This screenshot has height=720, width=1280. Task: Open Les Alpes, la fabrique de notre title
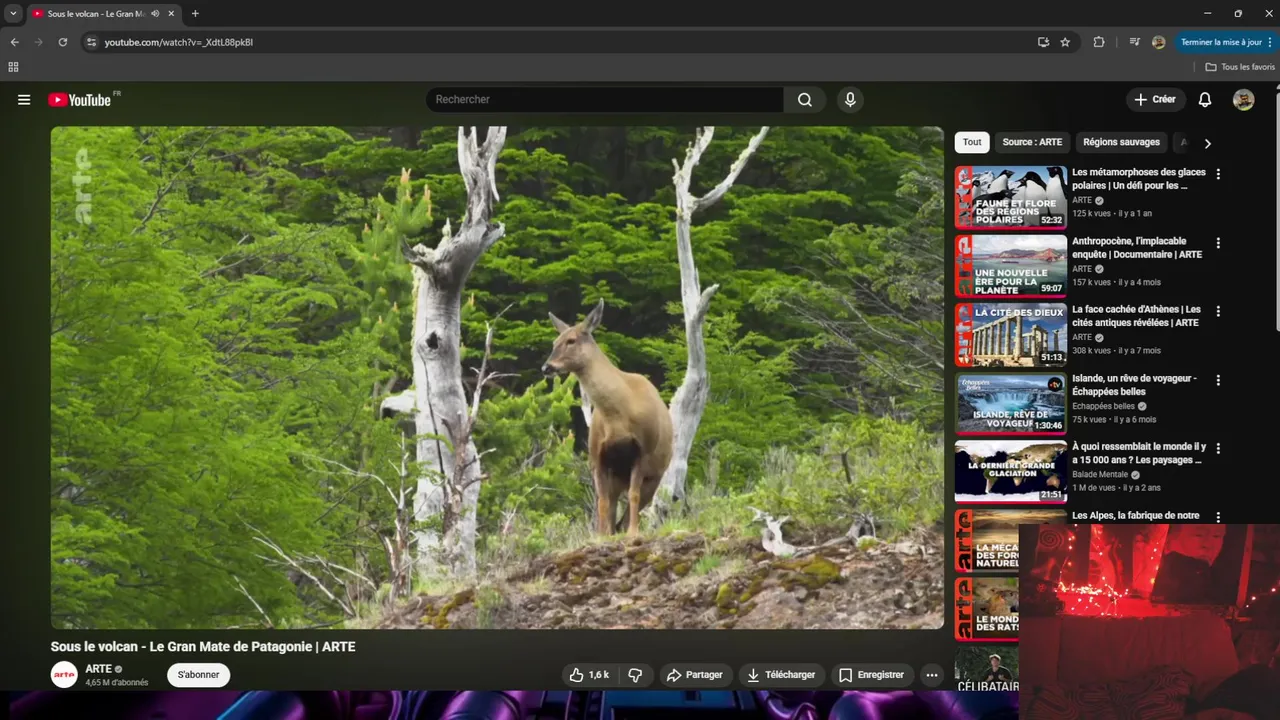point(1135,516)
